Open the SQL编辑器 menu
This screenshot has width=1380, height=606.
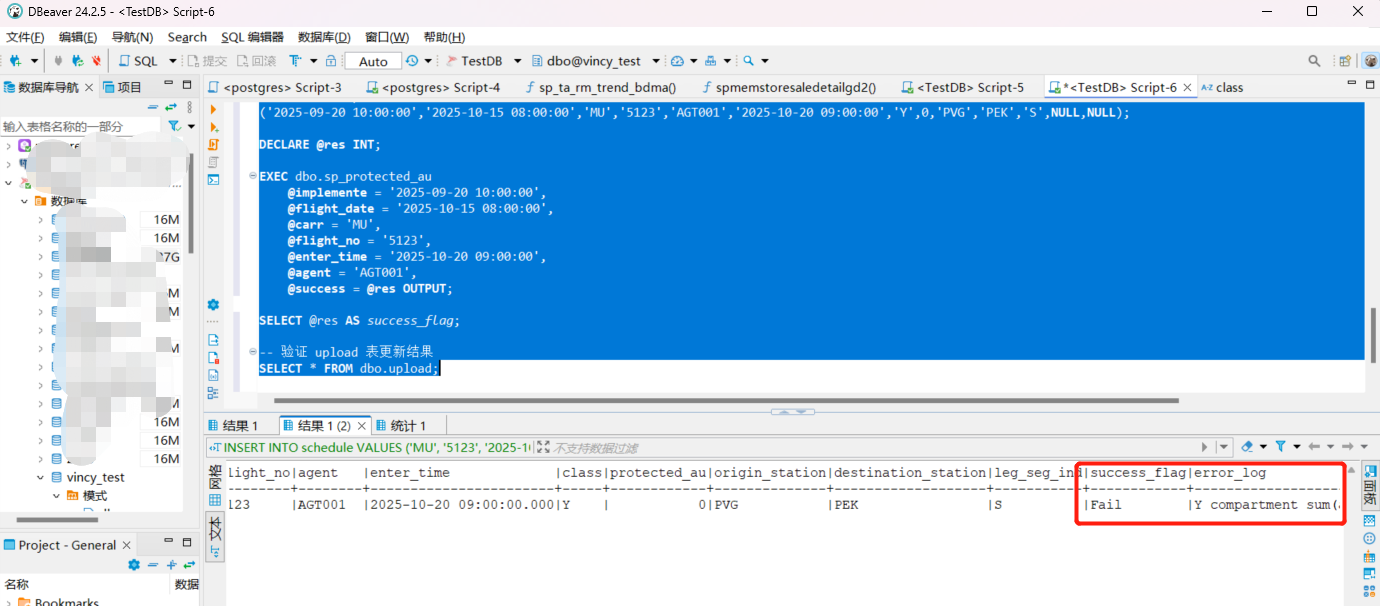tap(251, 37)
